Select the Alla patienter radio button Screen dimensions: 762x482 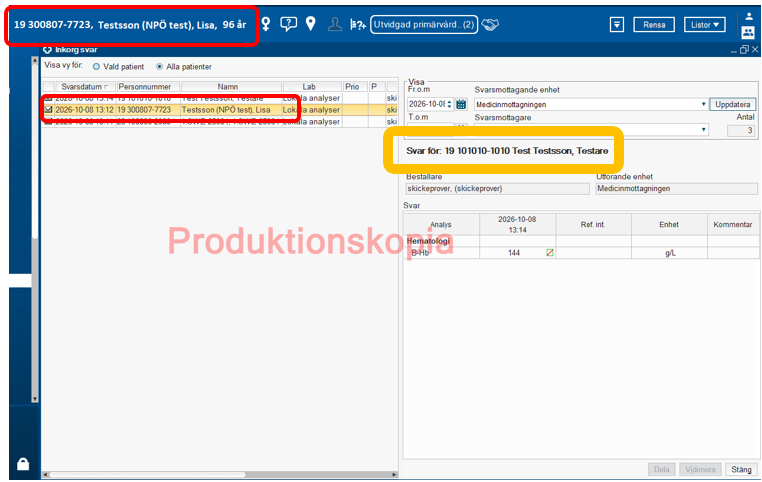(x=159, y=67)
